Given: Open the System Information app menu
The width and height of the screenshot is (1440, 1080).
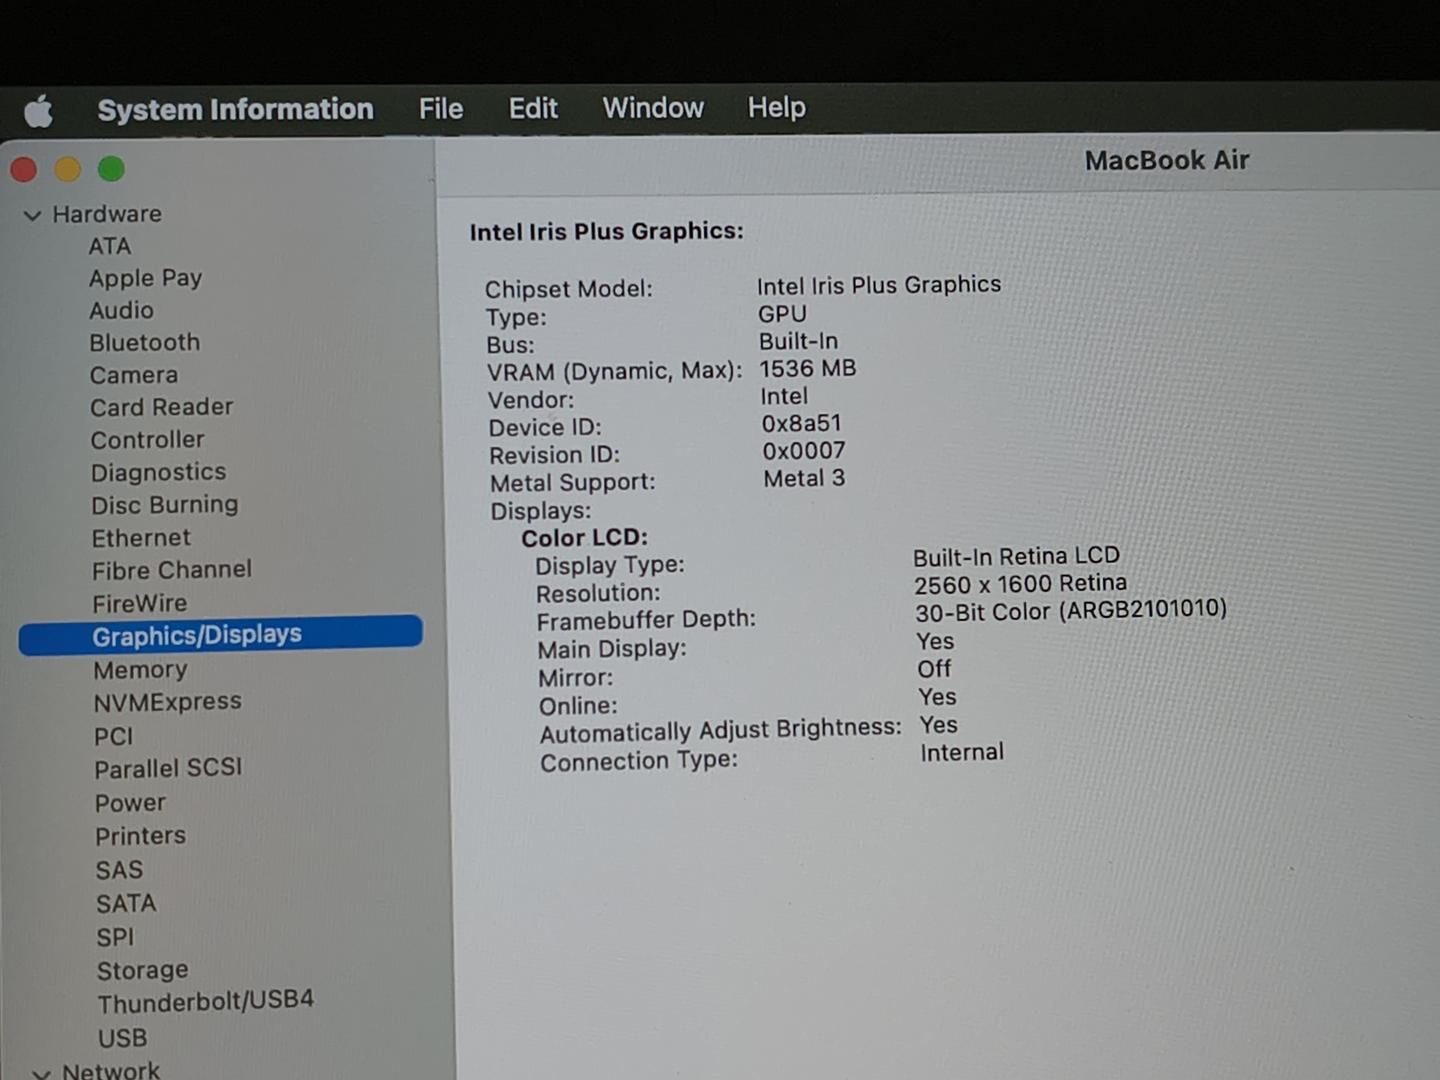Looking at the screenshot, I should [x=235, y=109].
